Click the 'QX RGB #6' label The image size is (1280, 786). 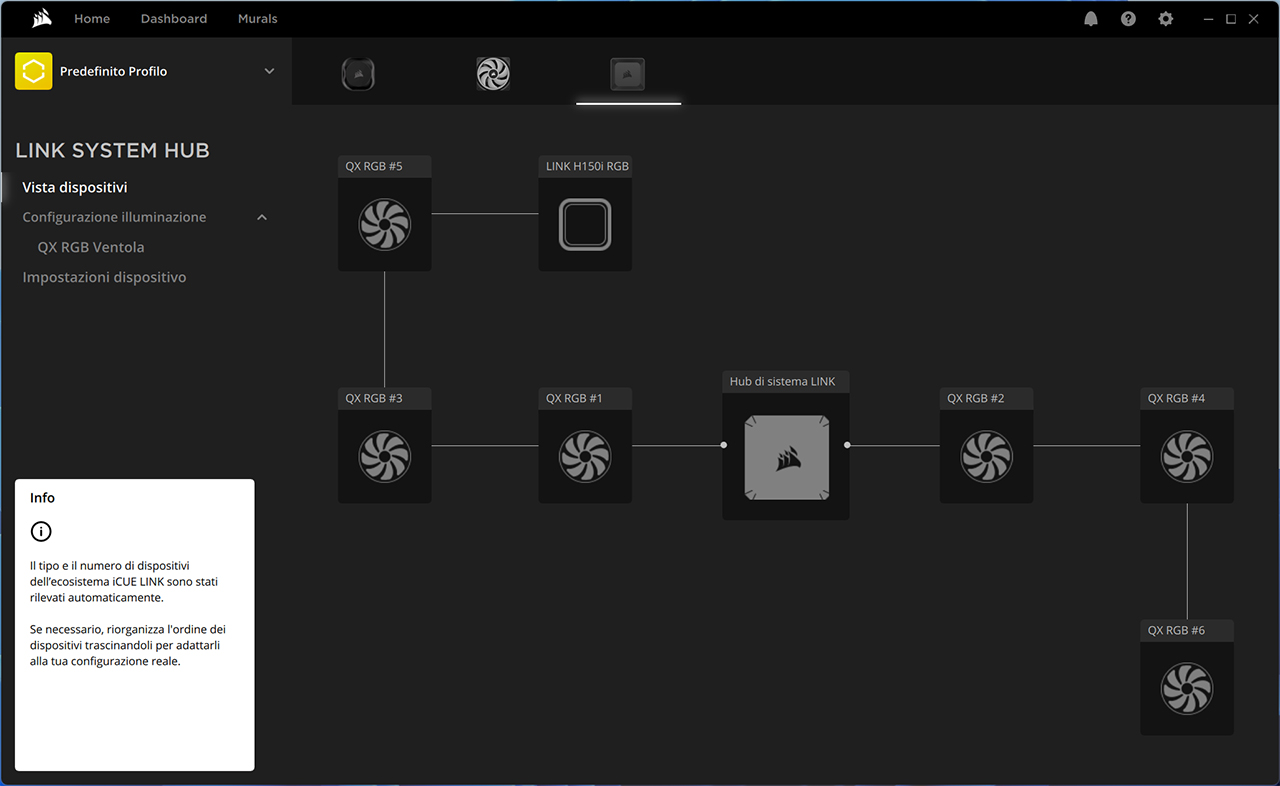click(x=1176, y=631)
